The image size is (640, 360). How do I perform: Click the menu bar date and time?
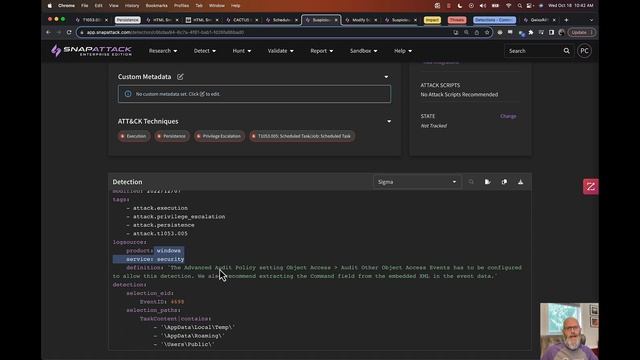pos(571,6)
